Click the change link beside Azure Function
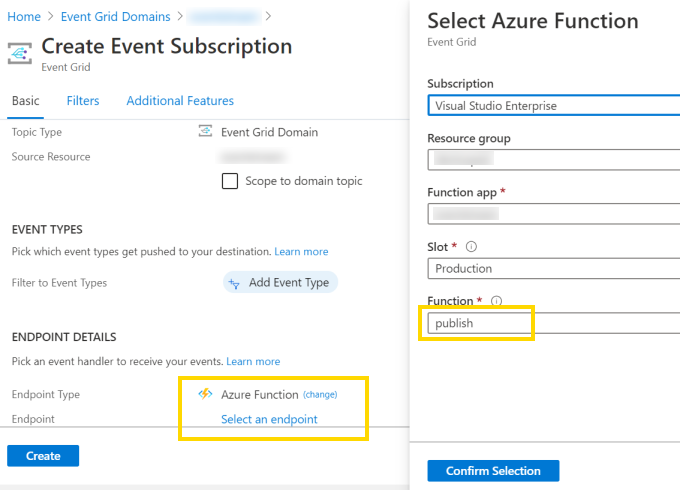The image size is (680, 490). click(320, 395)
